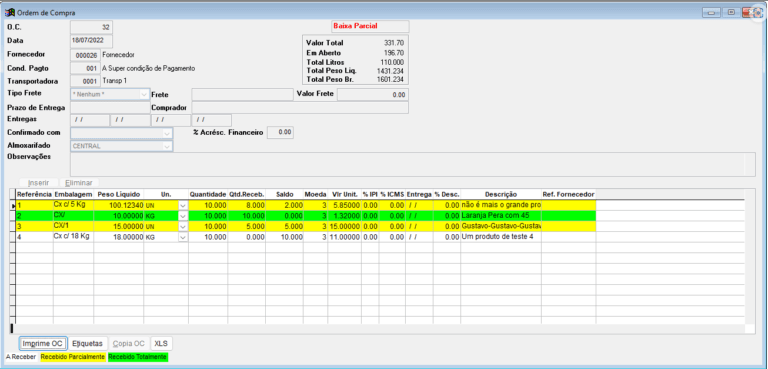Screen dimensions: 768x369
Task: Click the Peso Líquido column header
Action: pos(119,195)
